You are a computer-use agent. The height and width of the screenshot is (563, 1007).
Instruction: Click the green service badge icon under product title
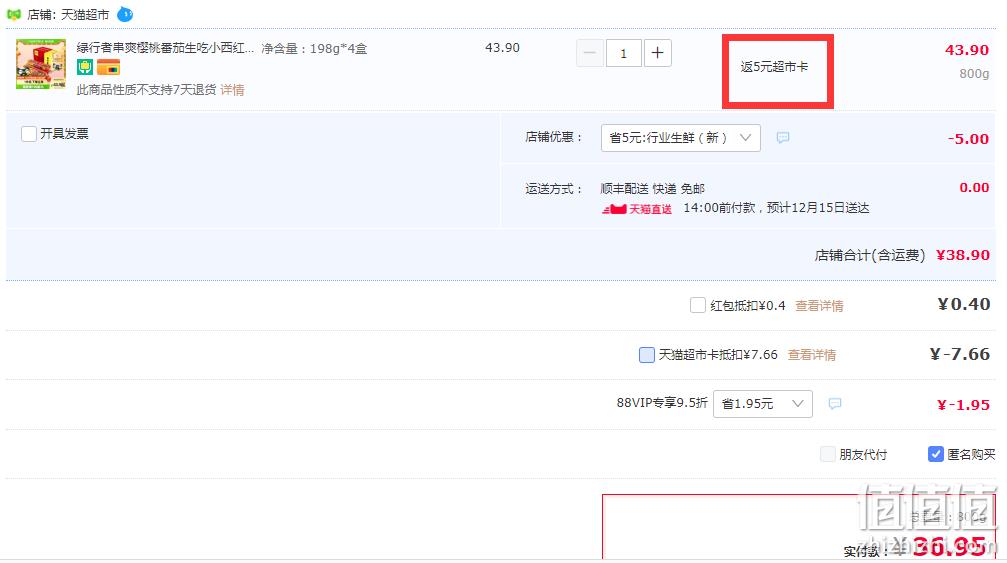click(85, 67)
